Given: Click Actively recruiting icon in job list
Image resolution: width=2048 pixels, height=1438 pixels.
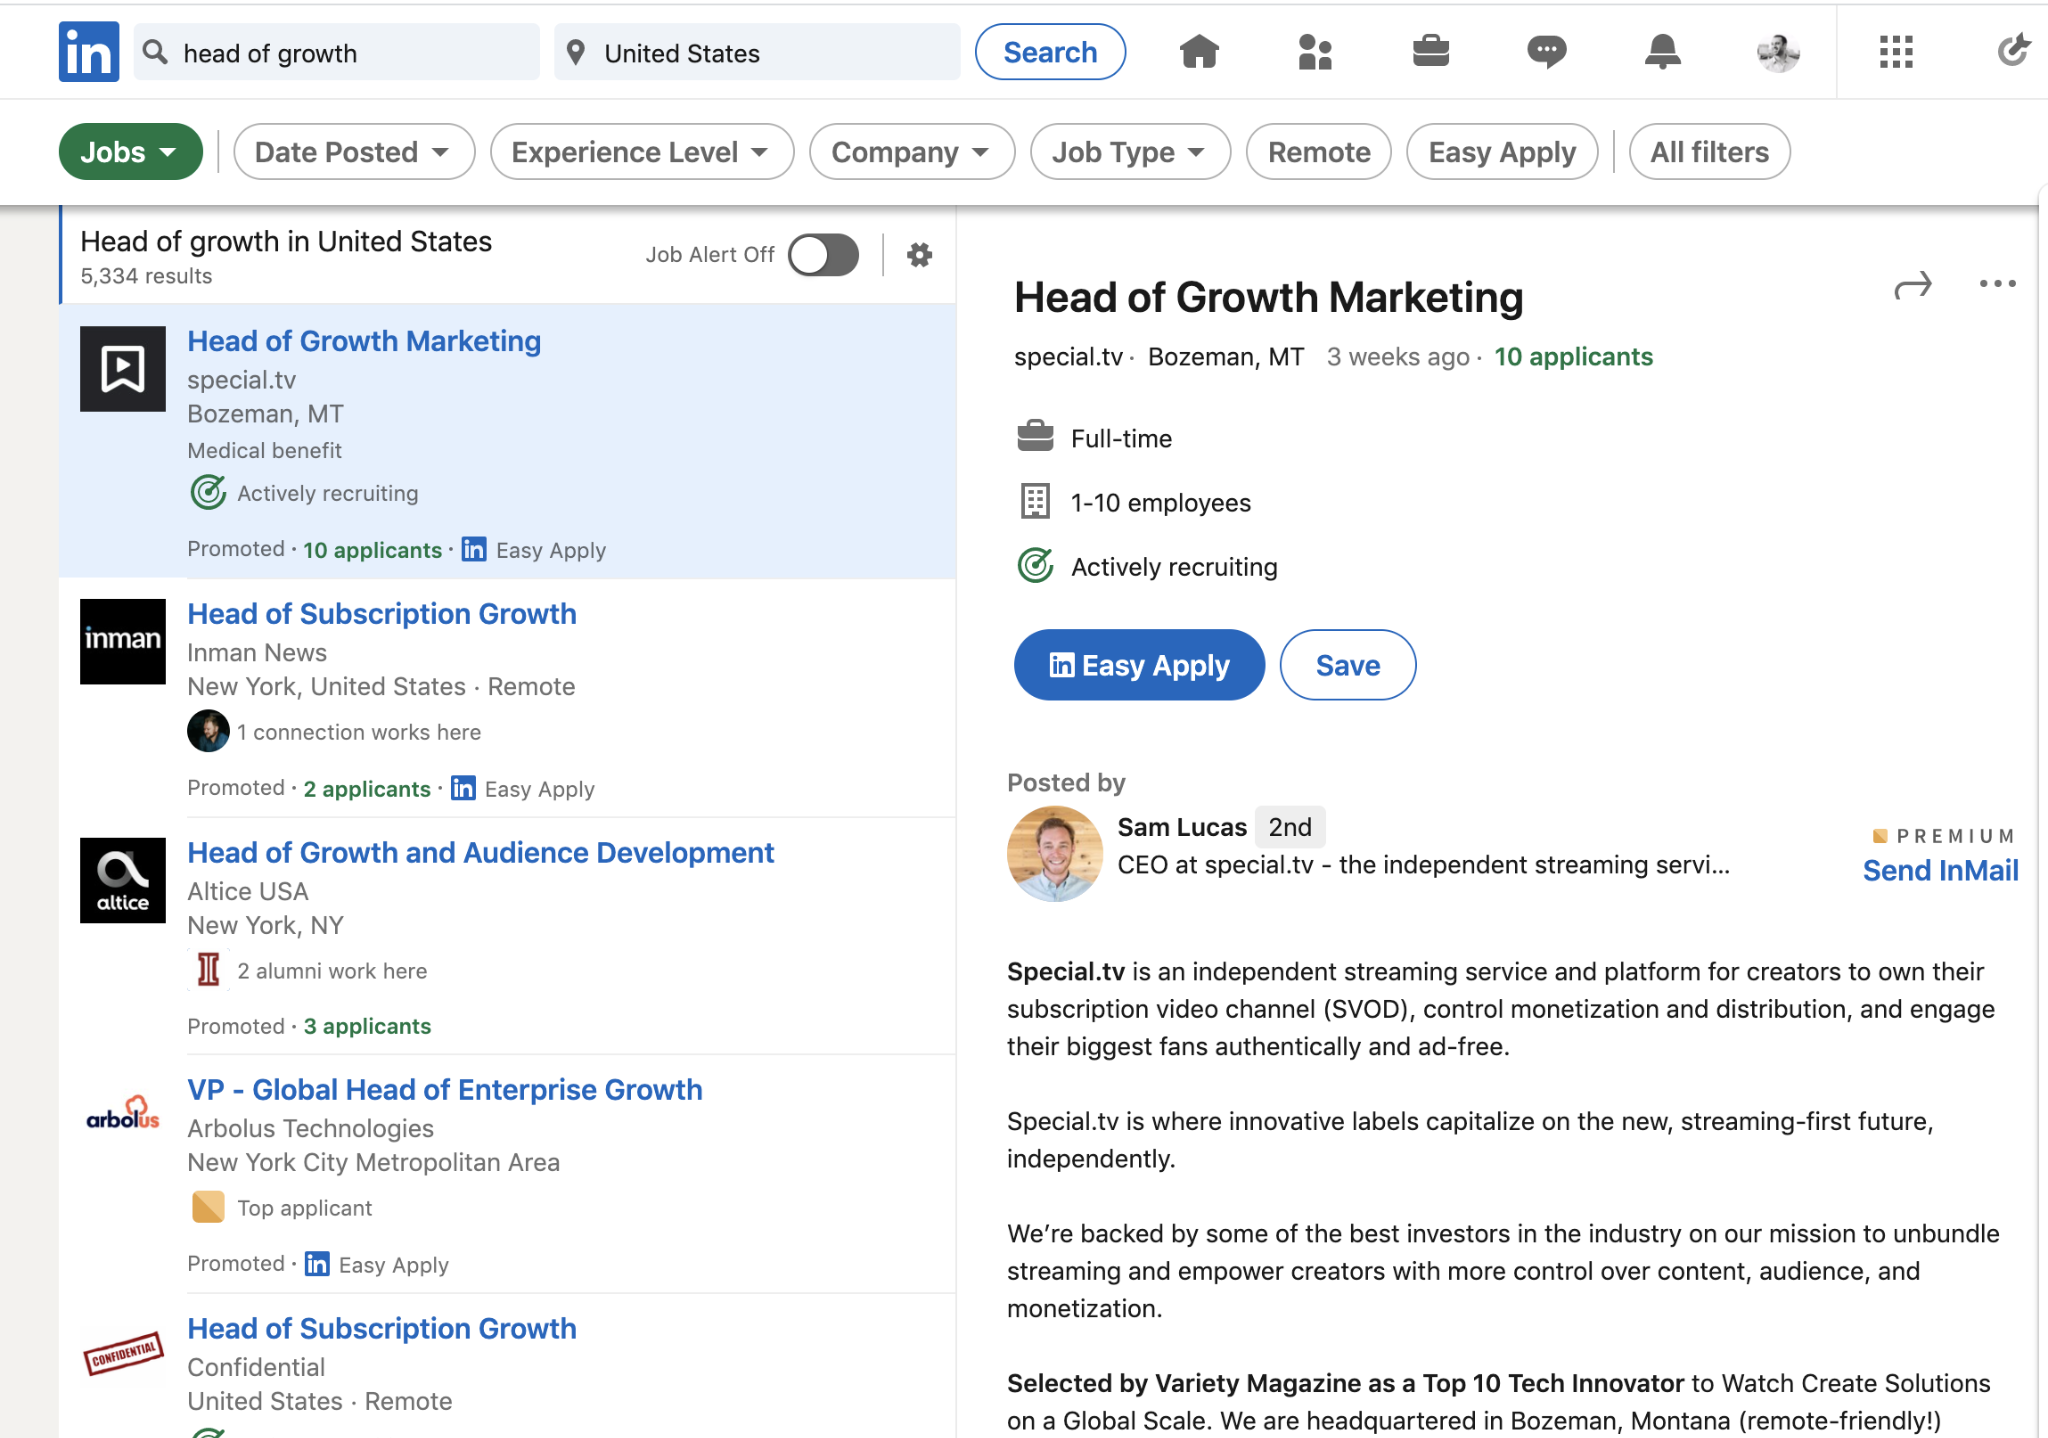Looking at the screenshot, I should [208, 492].
